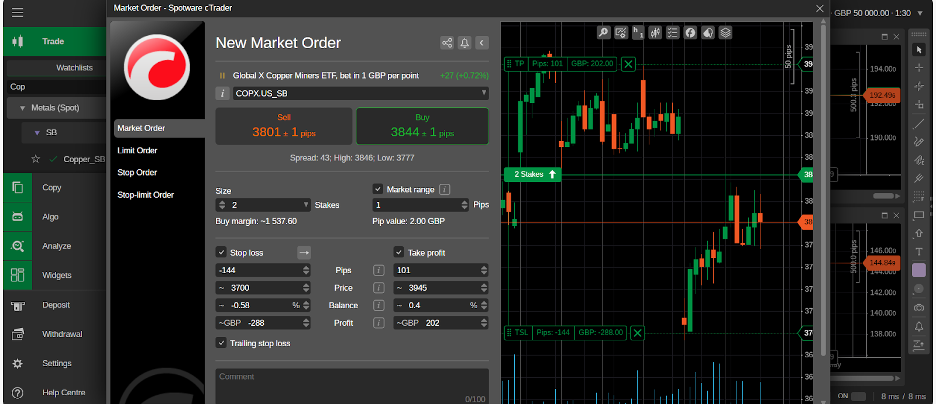Image resolution: width=936 pixels, height=404 pixels.
Task: Favorite Copper_SB with the star icon
Action: [x=35, y=159]
